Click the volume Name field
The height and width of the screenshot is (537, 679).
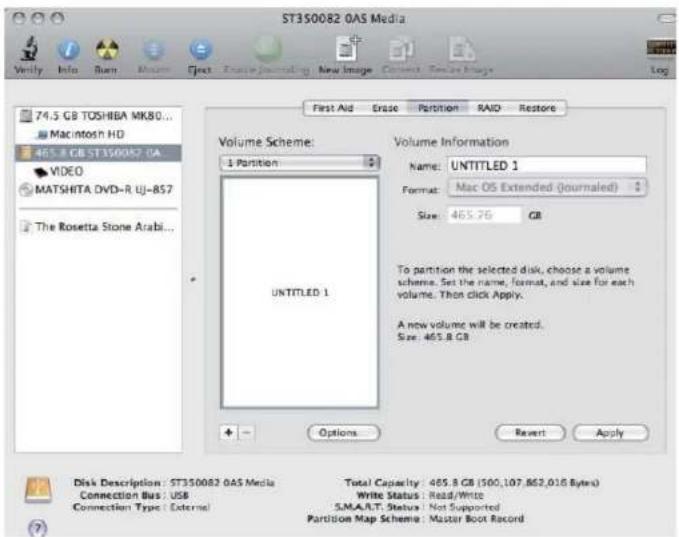coord(547,165)
